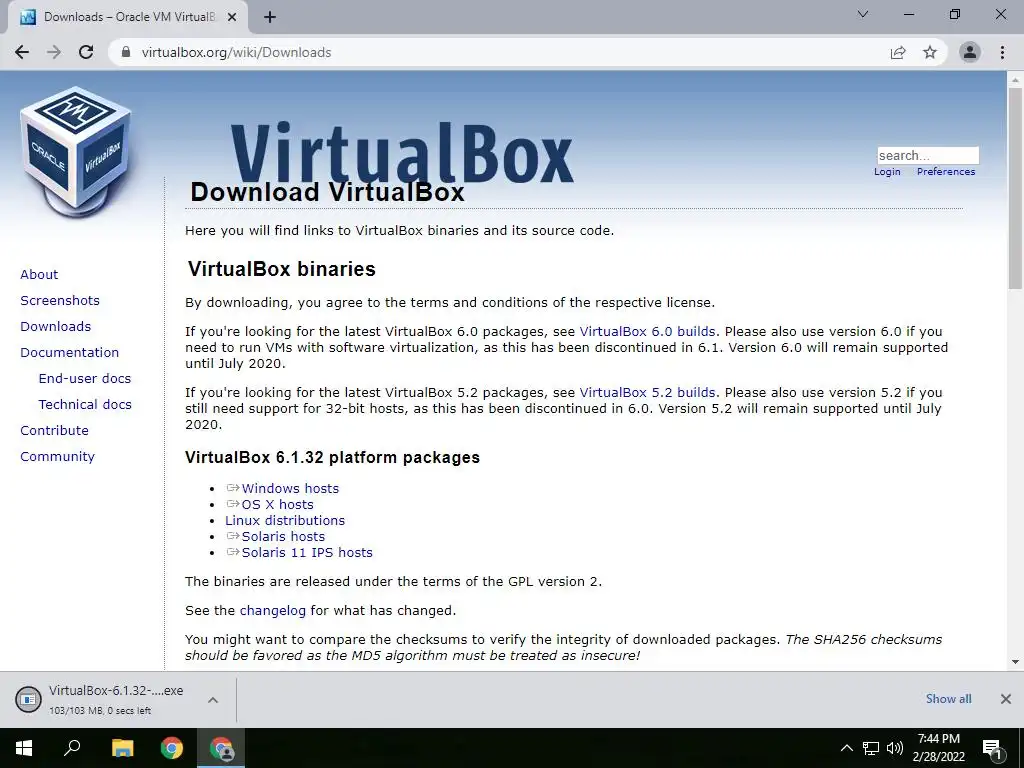Image resolution: width=1024 pixels, height=768 pixels.
Task: Open the Contribute sidebar link
Action: click(54, 430)
